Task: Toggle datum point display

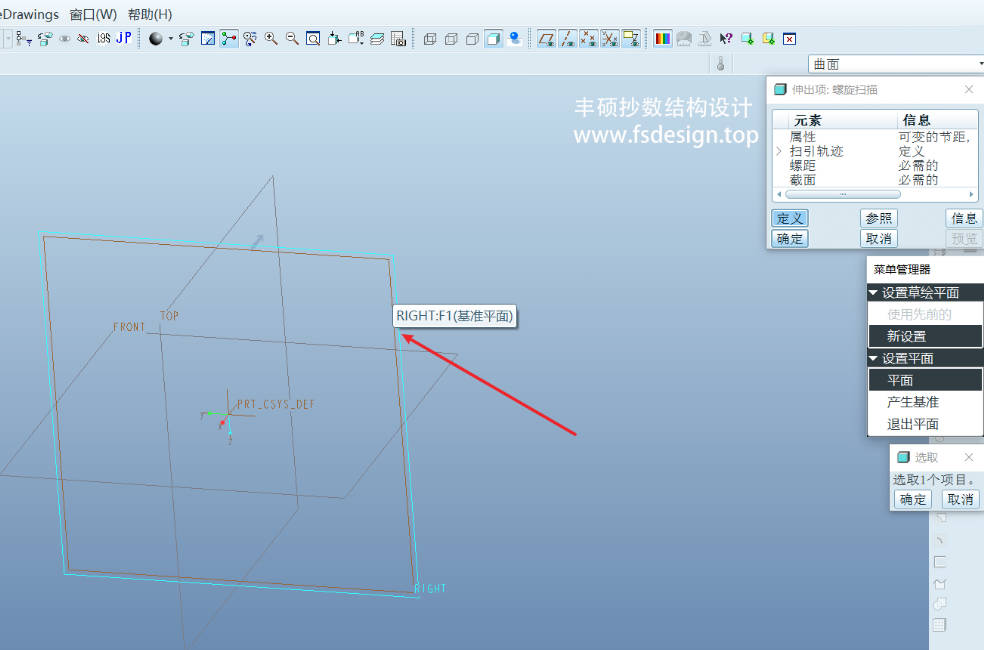Action: 588,39
